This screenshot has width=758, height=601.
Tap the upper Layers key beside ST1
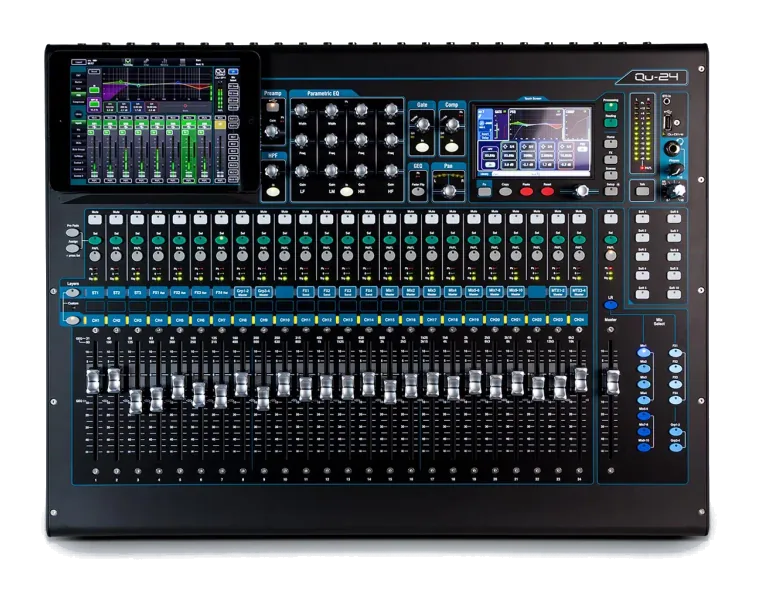pyautogui.click(x=73, y=293)
